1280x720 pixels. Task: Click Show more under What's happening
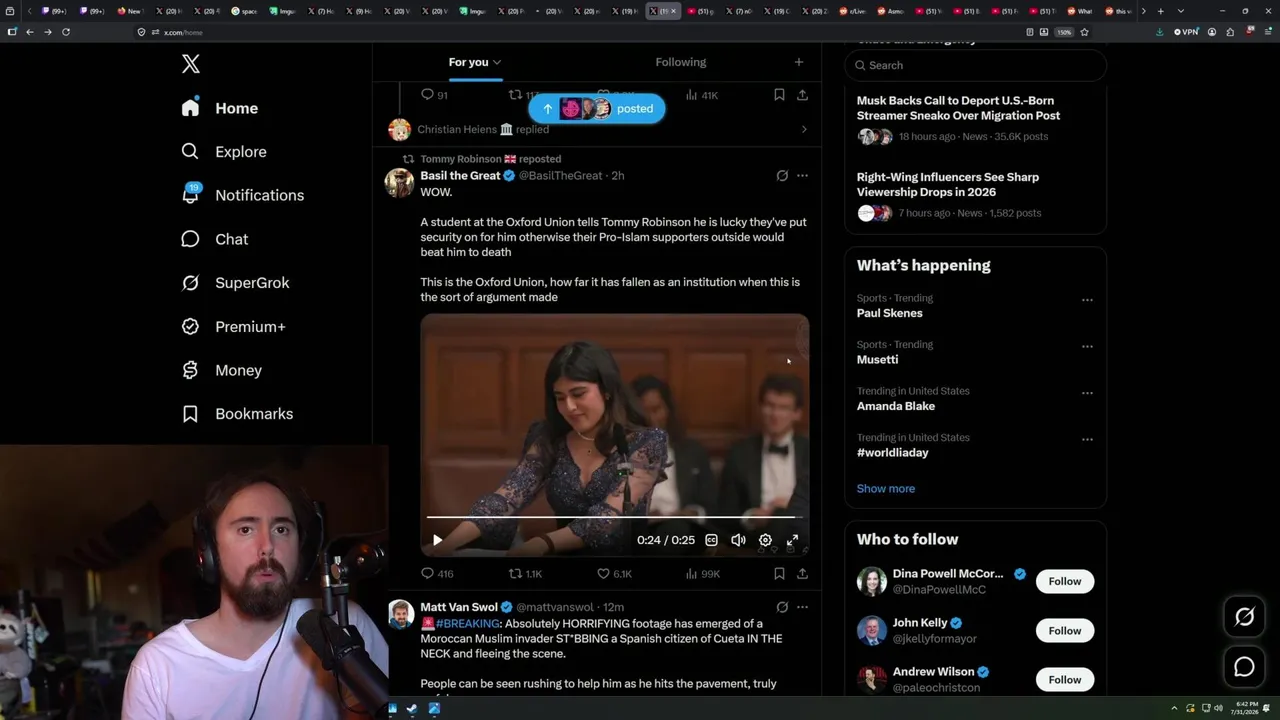[x=886, y=489]
